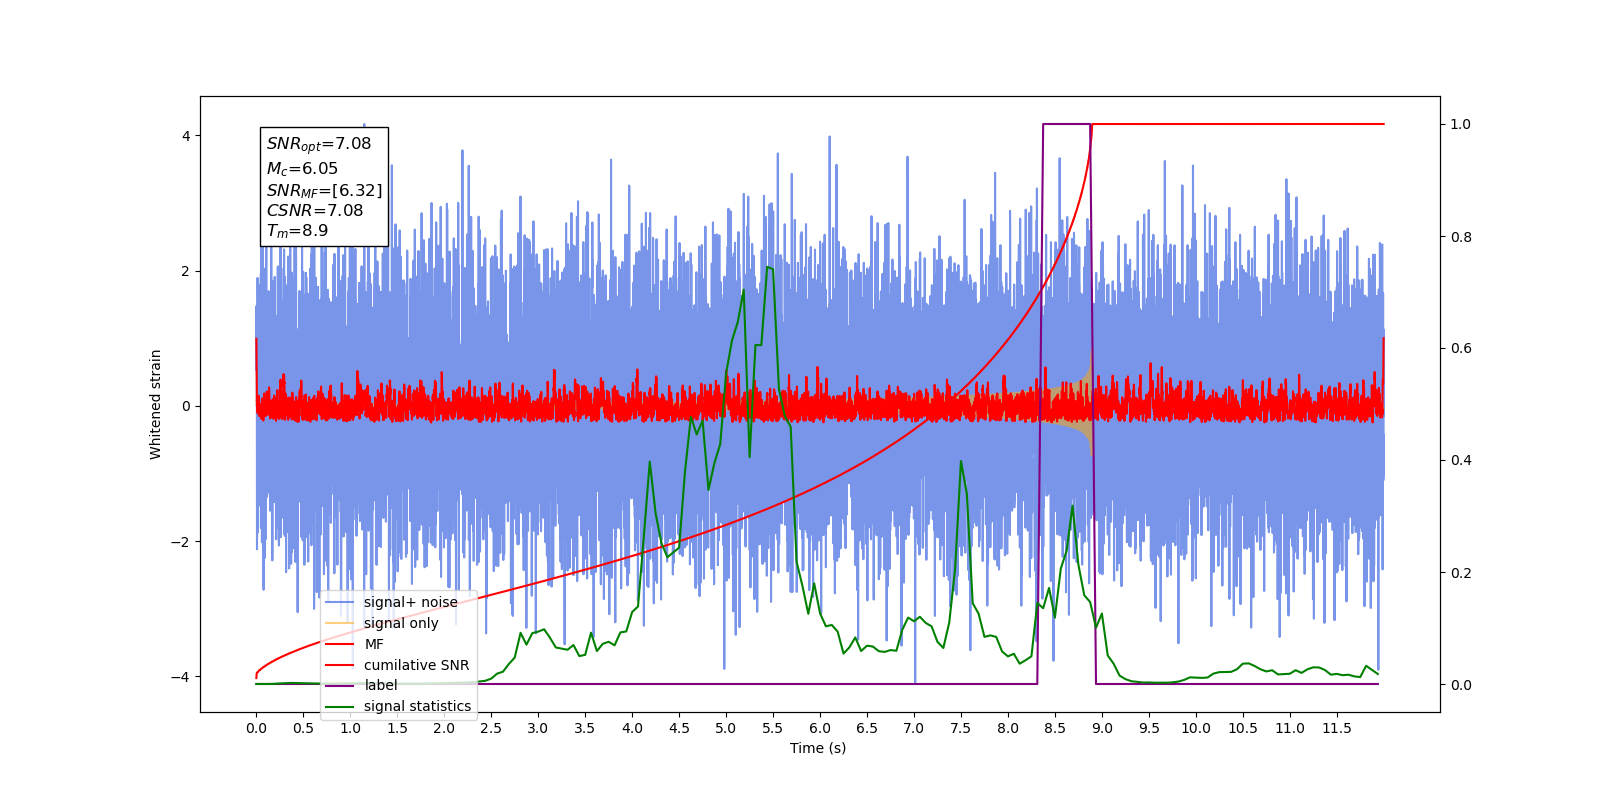Viewport: 1600px width, 800px height.
Task: Click the x-axis tick label 2.0
Action: click(444, 728)
